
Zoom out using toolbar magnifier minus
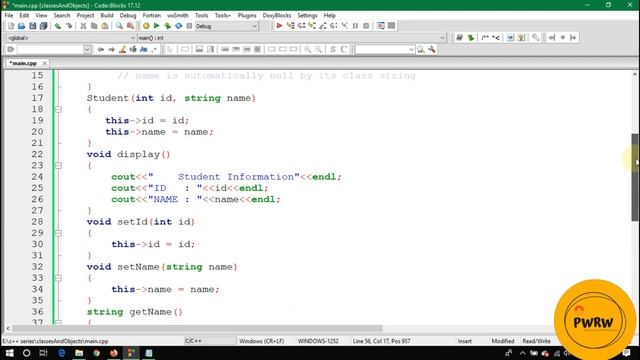click(318, 49)
